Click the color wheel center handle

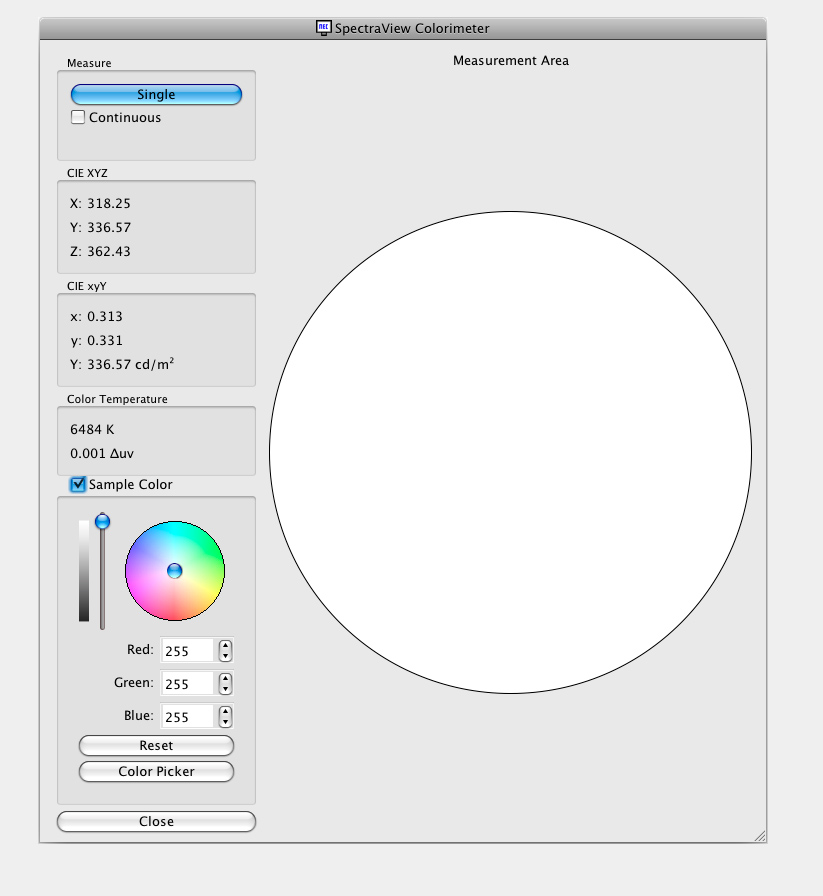tap(174, 570)
